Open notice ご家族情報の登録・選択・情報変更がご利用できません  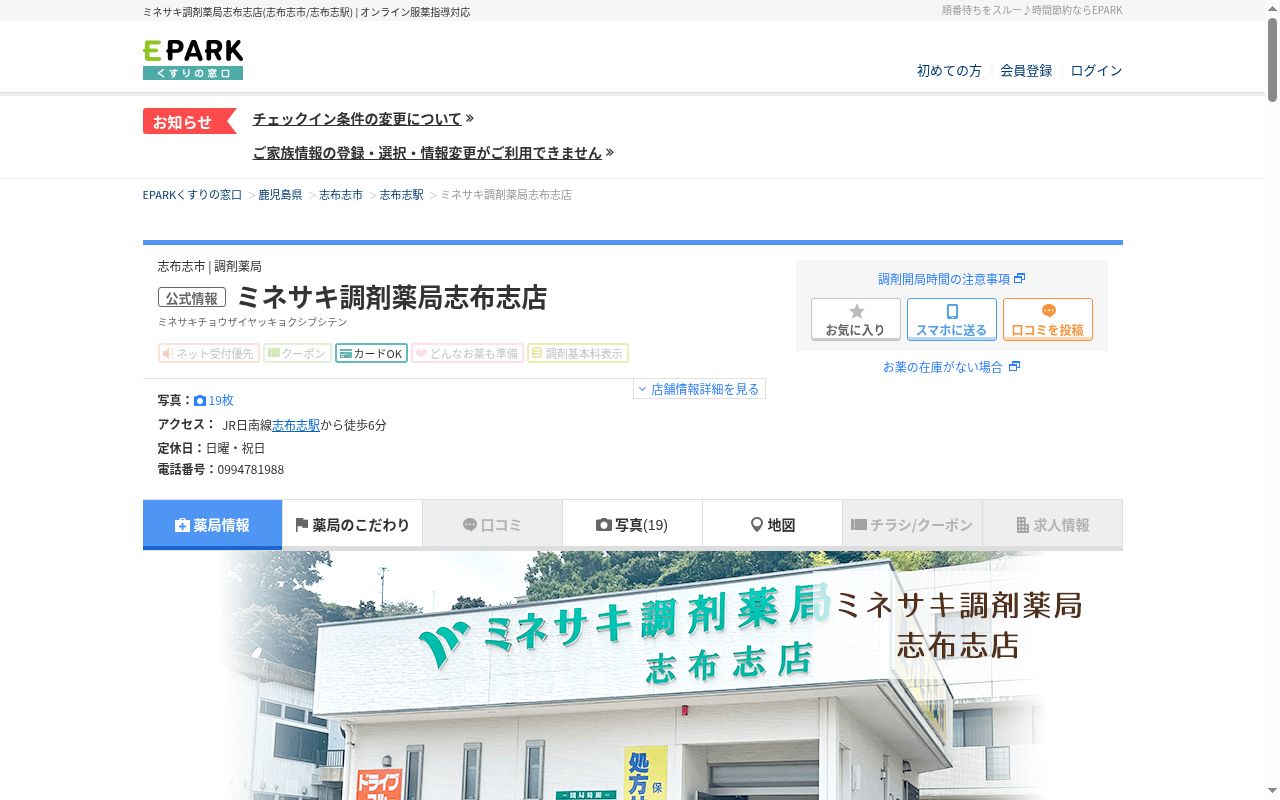pyautogui.click(x=427, y=153)
